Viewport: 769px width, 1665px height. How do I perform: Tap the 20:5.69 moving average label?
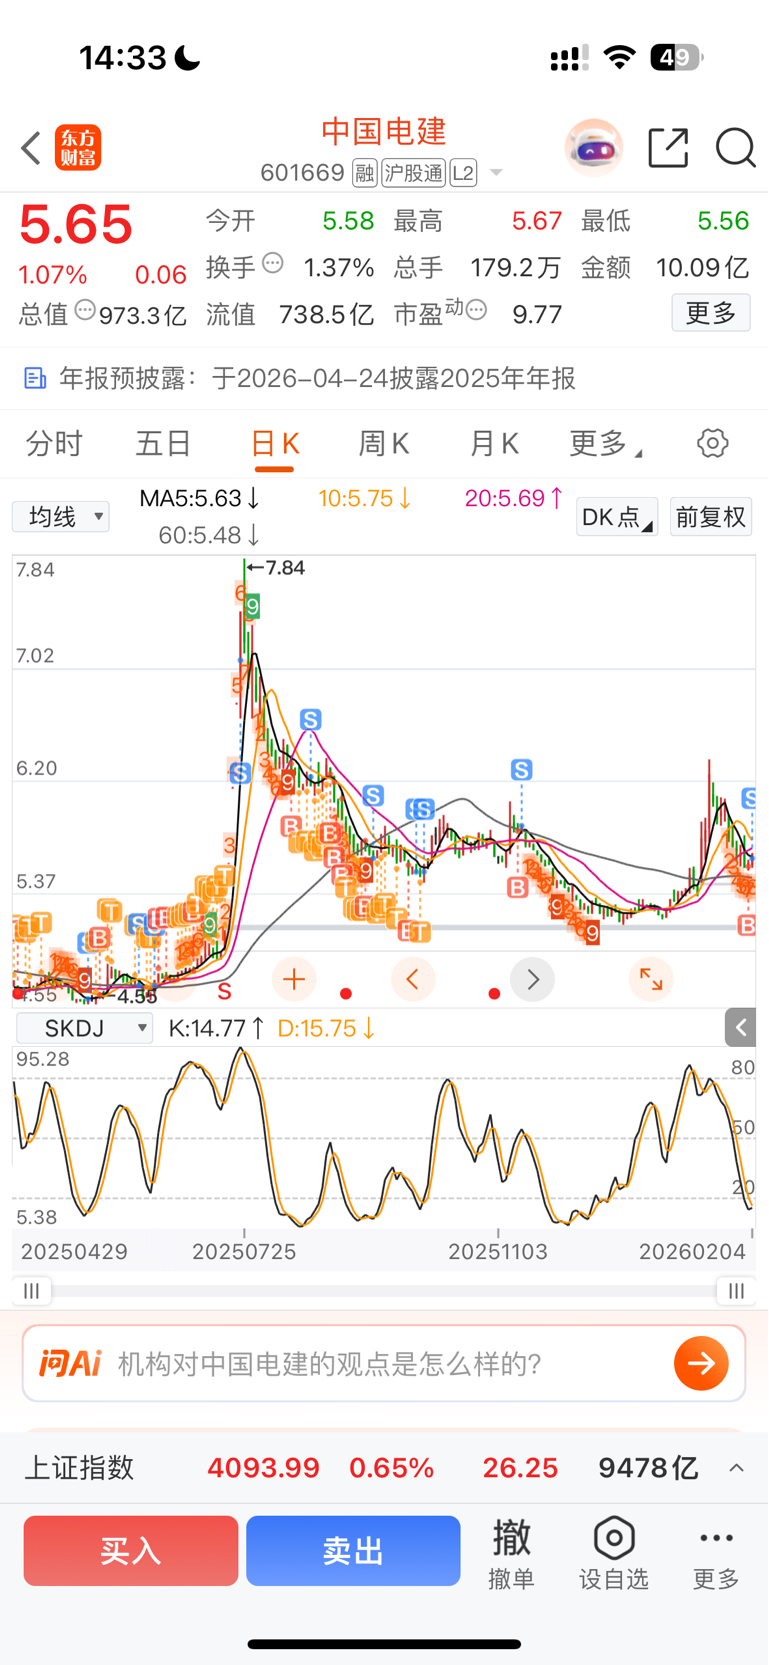(515, 498)
